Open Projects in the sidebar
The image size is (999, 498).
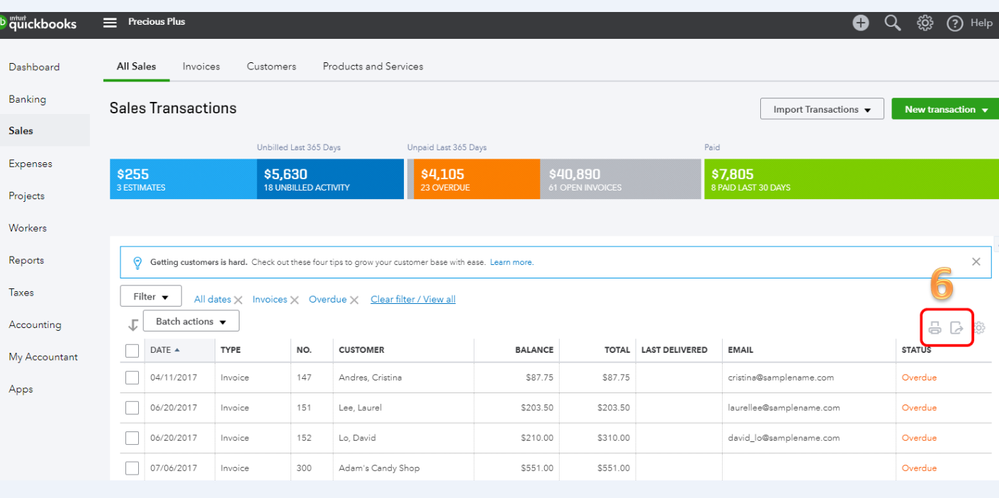pos(27,196)
